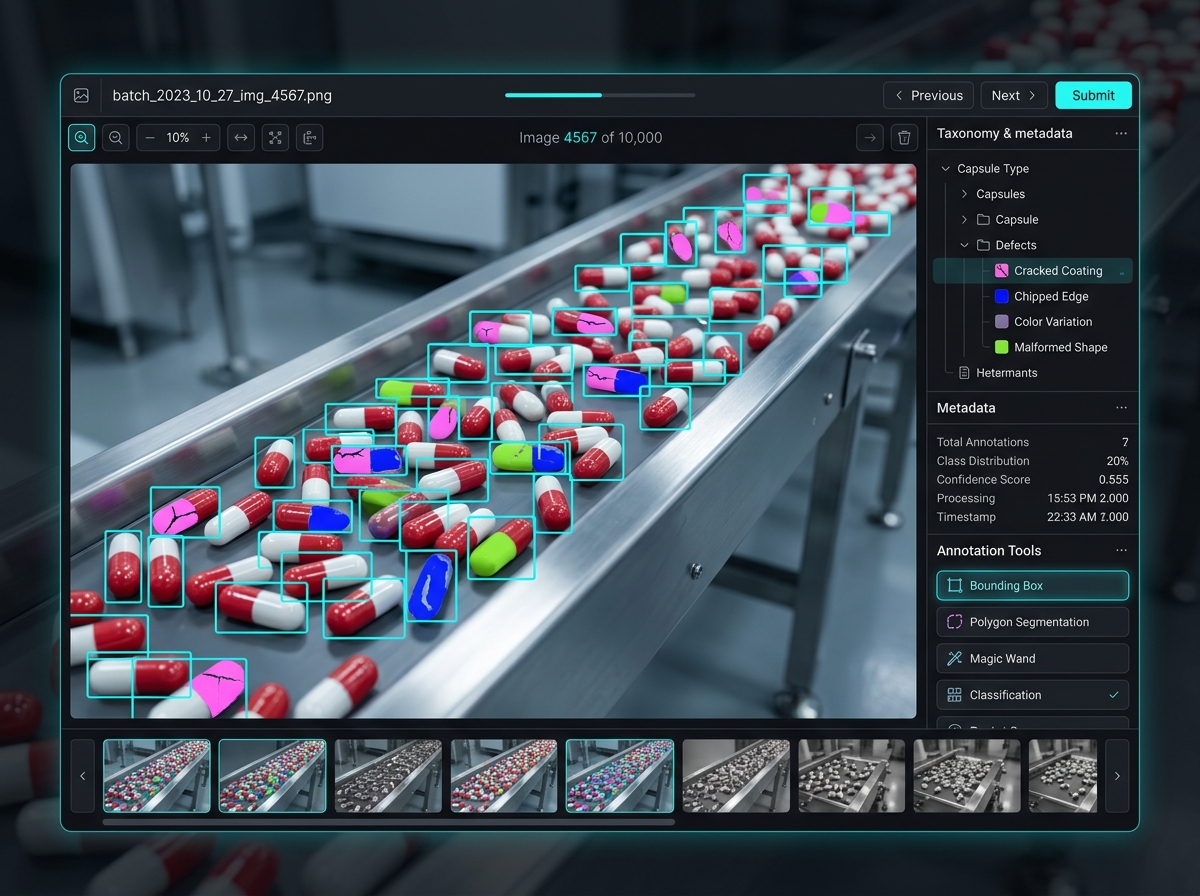
Task: Submit the current annotation
Action: tap(1093, 96)
